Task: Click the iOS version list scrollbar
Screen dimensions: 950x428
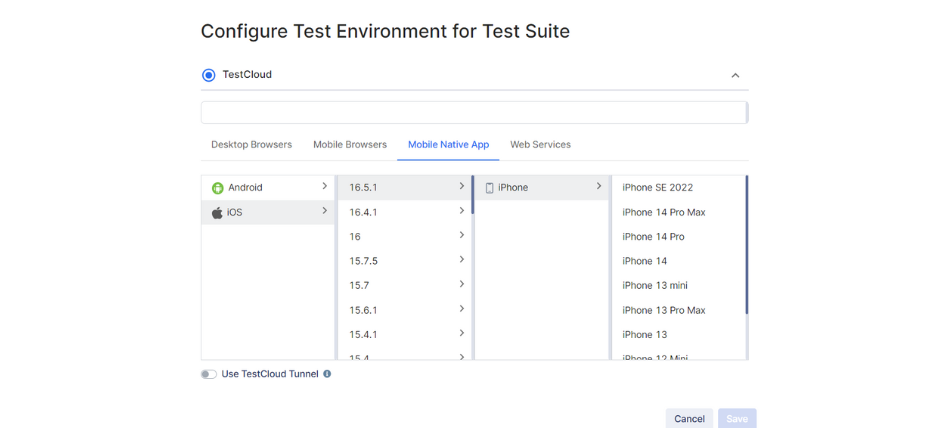Action: pos(472,195)
